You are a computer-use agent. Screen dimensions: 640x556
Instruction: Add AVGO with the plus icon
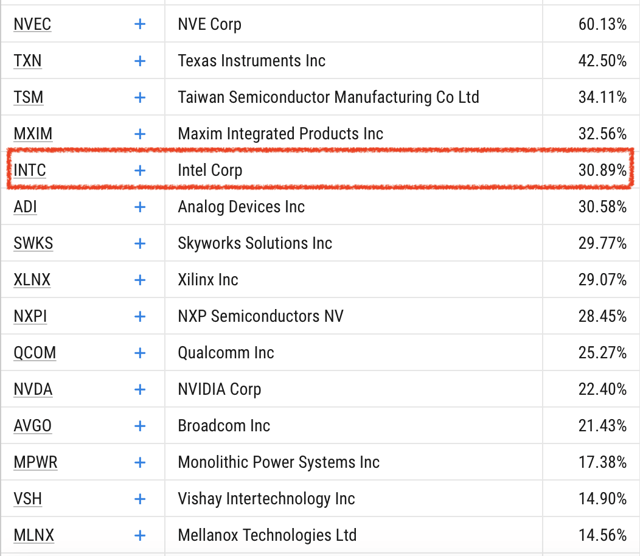click(140, 426)
